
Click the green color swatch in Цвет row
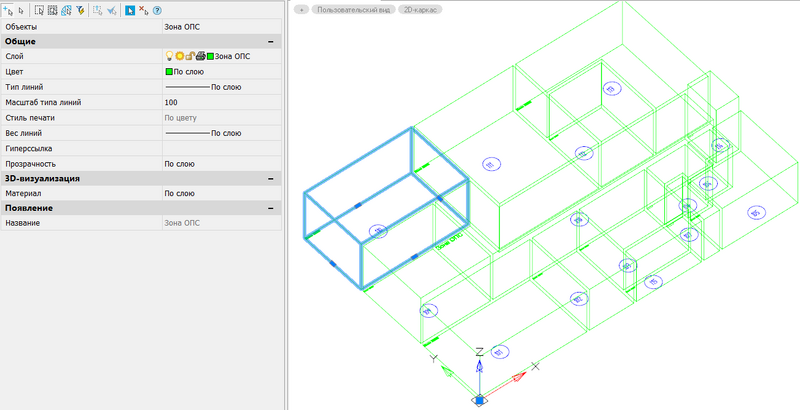click(169, 72)
